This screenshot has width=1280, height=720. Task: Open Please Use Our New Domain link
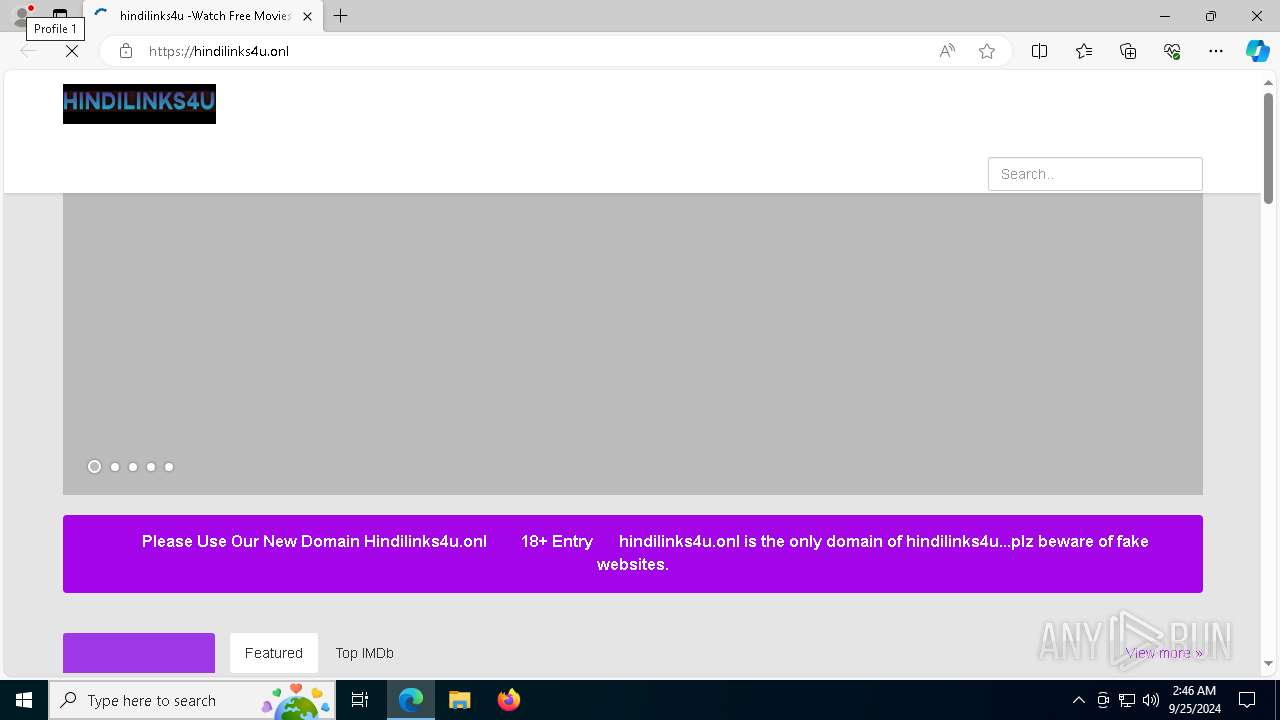314,541
